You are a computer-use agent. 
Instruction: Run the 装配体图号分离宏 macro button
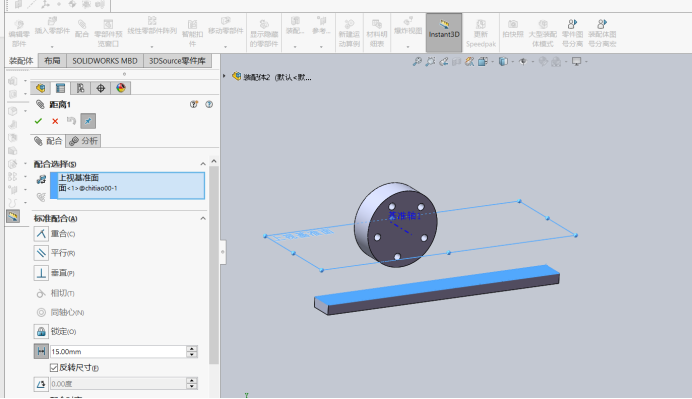[x=602, y=33]
